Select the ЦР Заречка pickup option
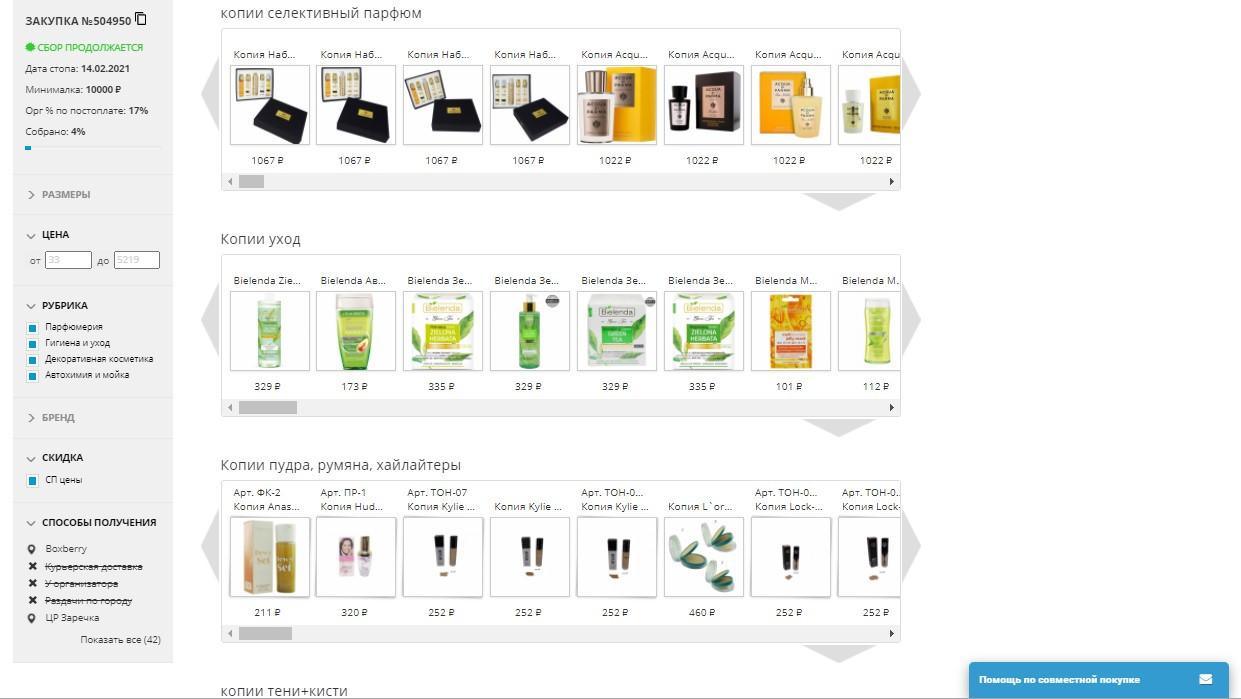 72,618
